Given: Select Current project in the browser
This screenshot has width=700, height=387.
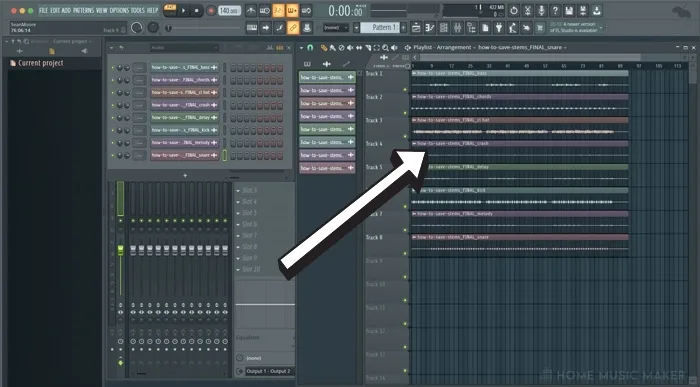Looking at the screenshot, I should (41, 63).
